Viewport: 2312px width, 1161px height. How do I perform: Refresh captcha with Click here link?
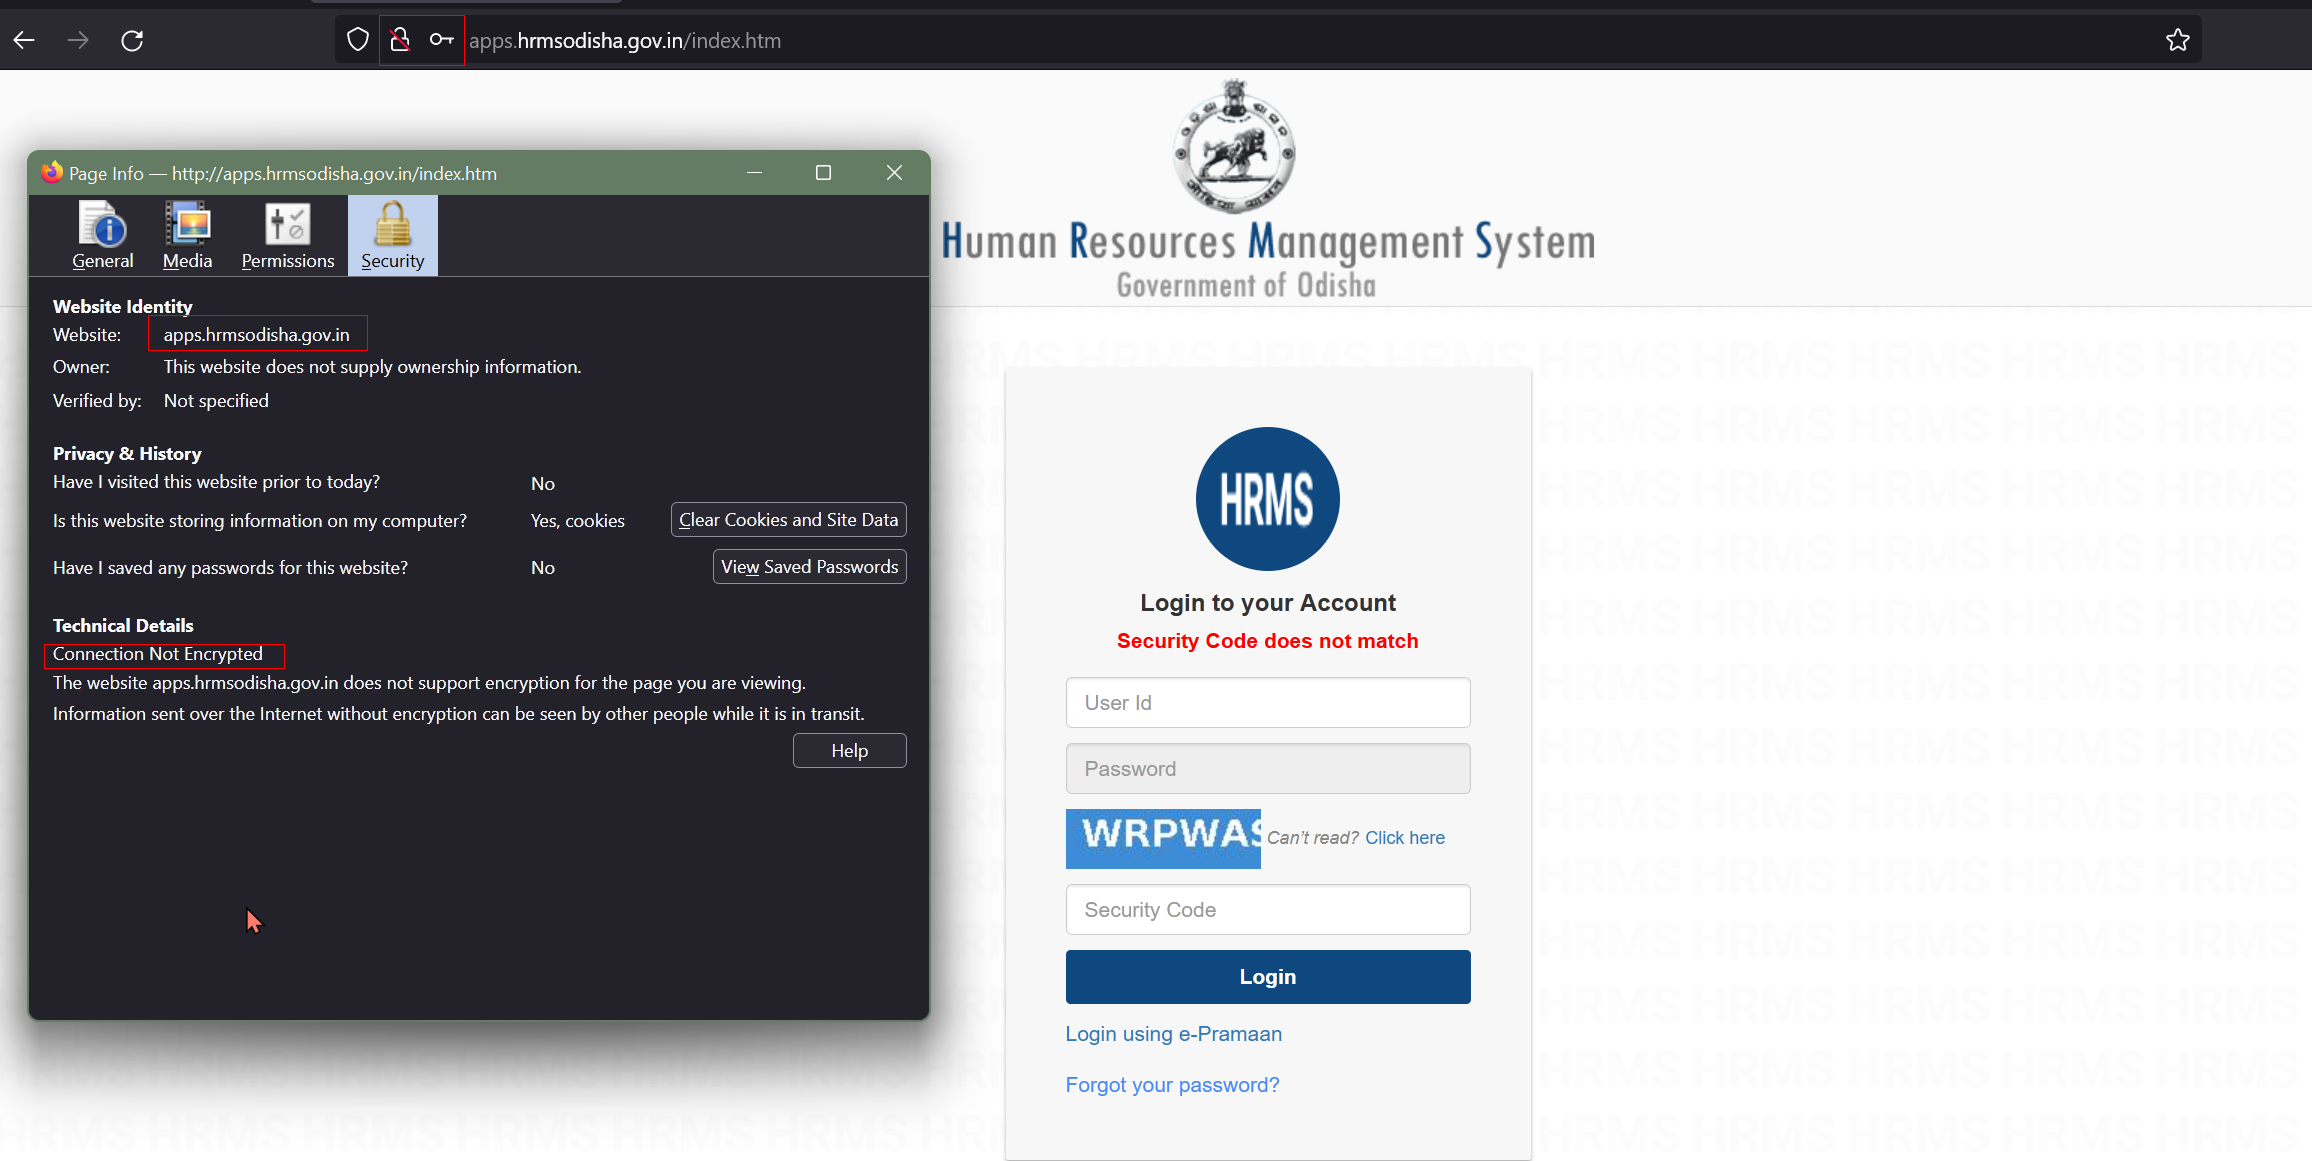(x=1404, y=838)
